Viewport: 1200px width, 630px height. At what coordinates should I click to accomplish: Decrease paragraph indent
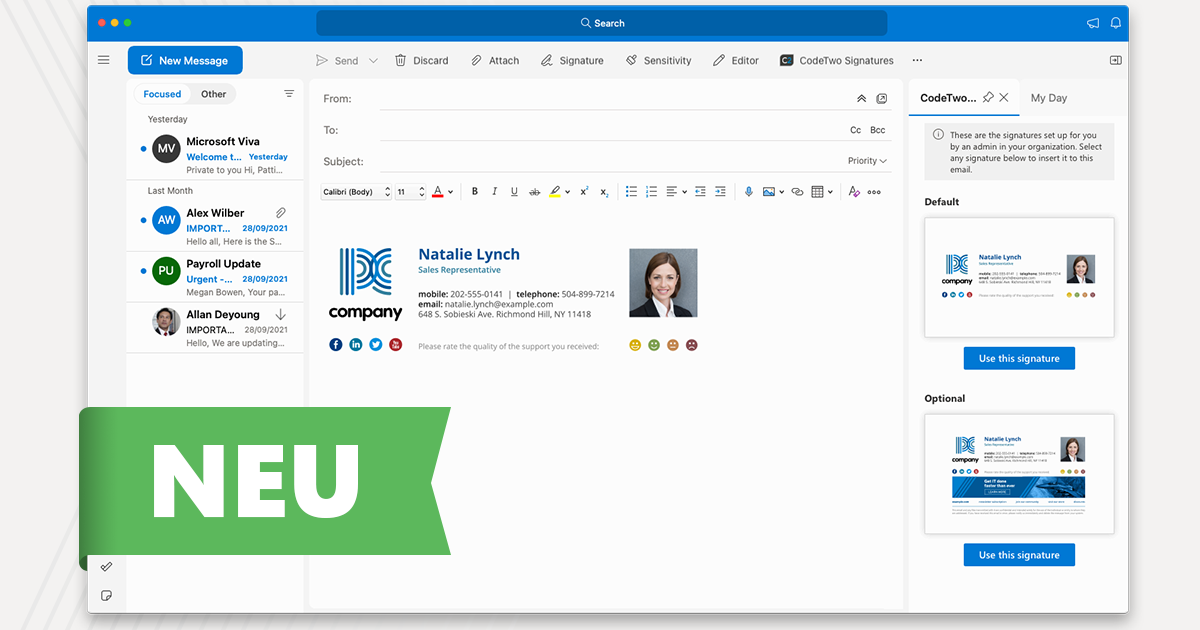click(x=700, y=192)
